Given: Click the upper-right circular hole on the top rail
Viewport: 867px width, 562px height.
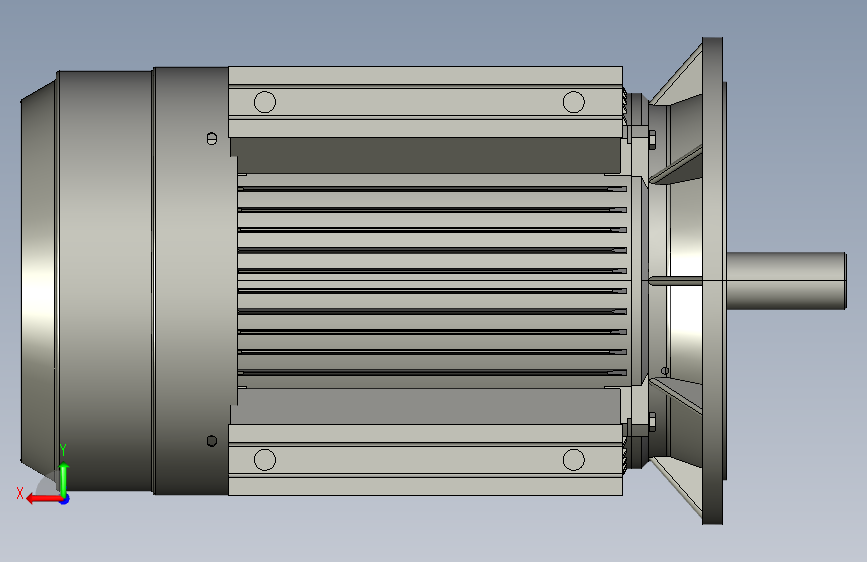Looking at the screenshot, I should pos(573,102).
